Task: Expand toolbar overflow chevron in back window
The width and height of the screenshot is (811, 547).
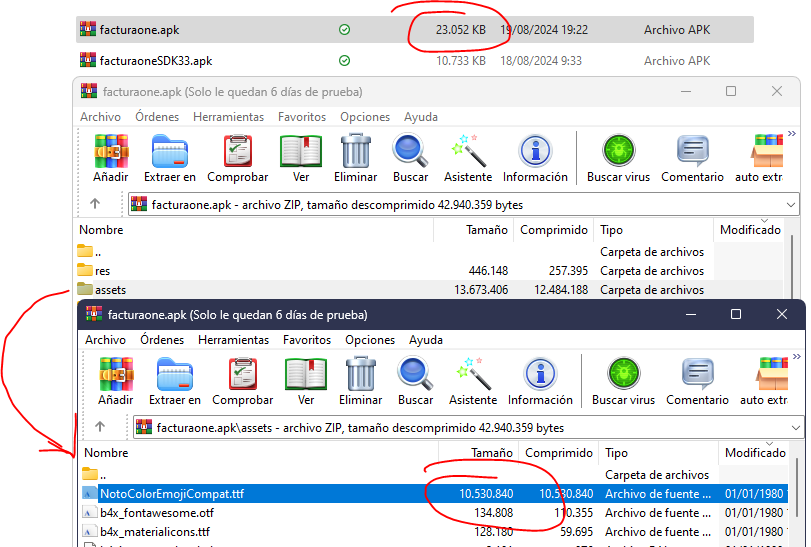Action: point(791,133)
